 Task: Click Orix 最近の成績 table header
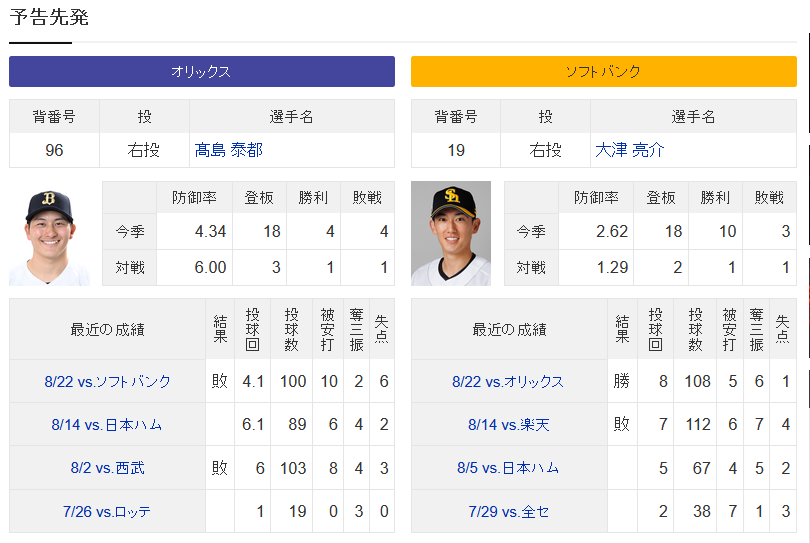[x=107, y=329]
